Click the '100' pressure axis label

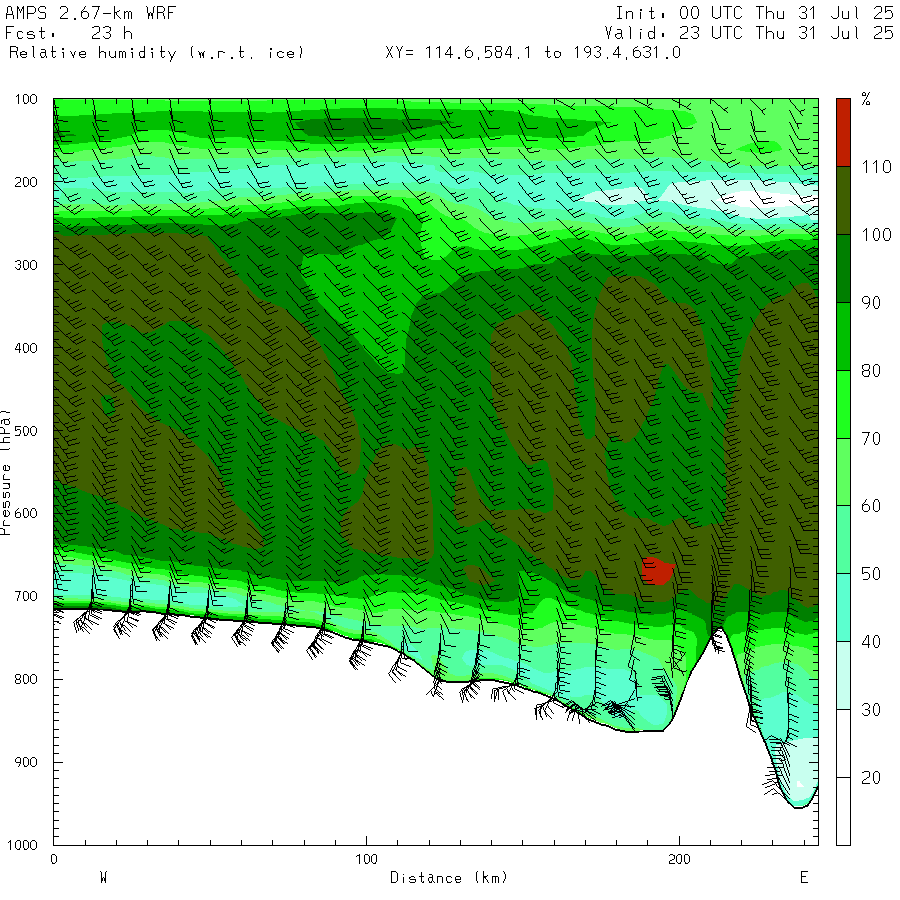point(26,99)
